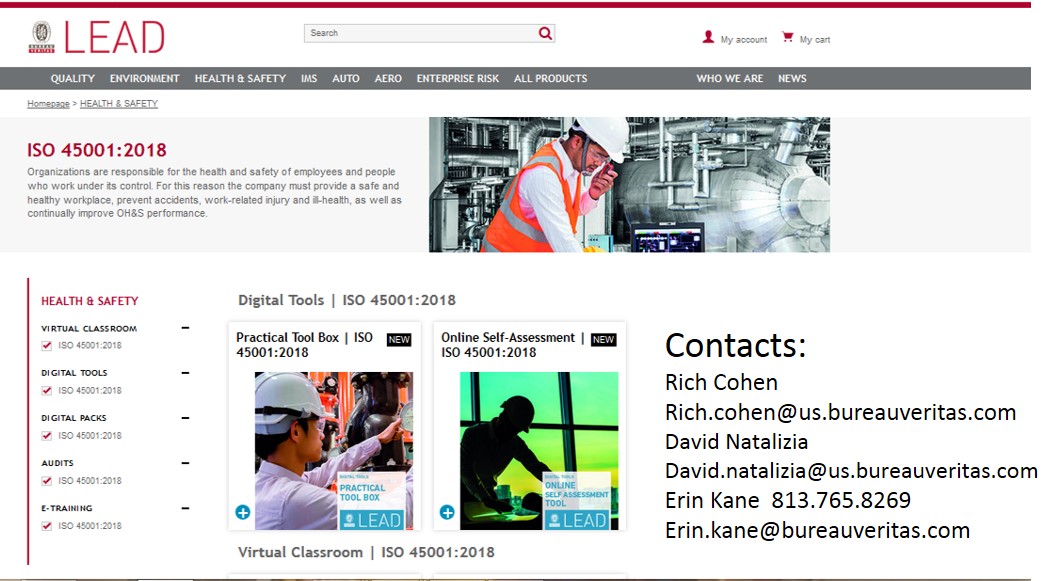Open the IMS menu
Viewport: 1062px width, 581px height.
309,79
